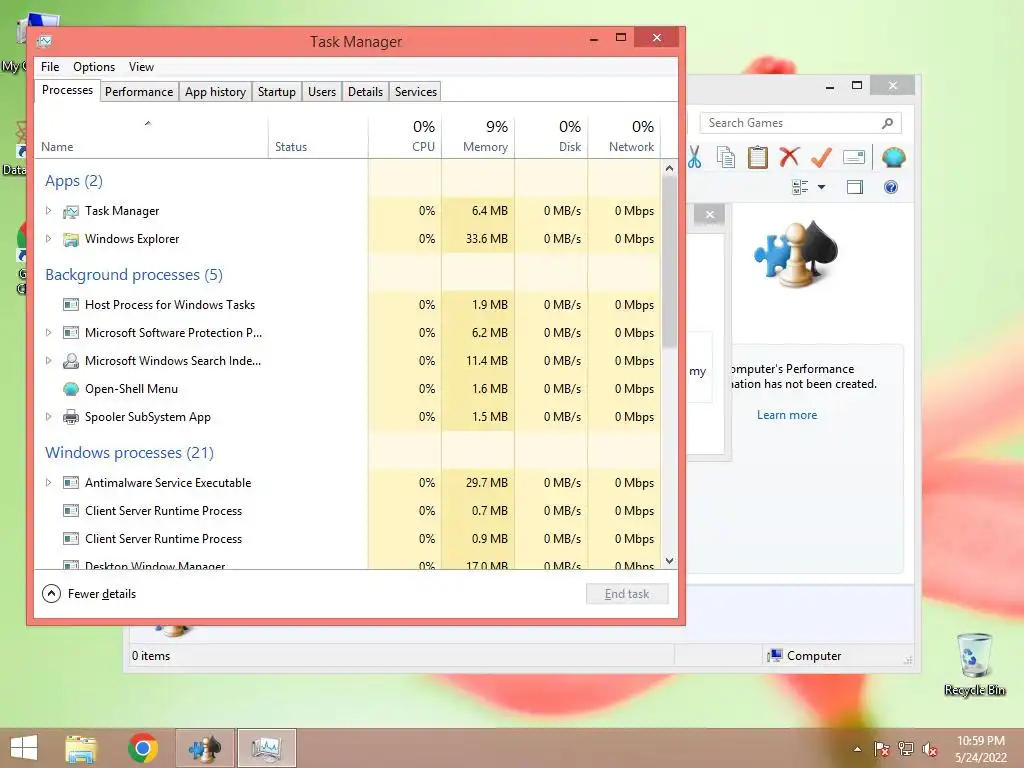Sort by the CPU column header

405,137
